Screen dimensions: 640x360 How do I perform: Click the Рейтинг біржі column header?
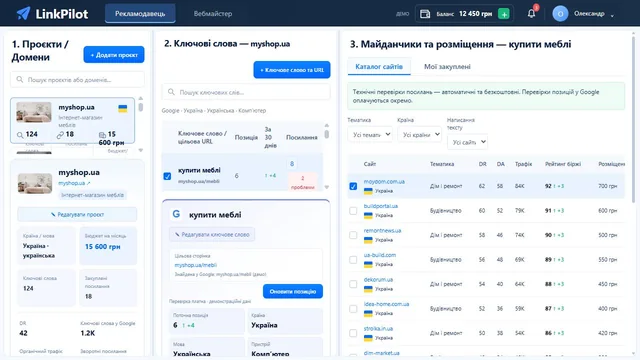563,164
